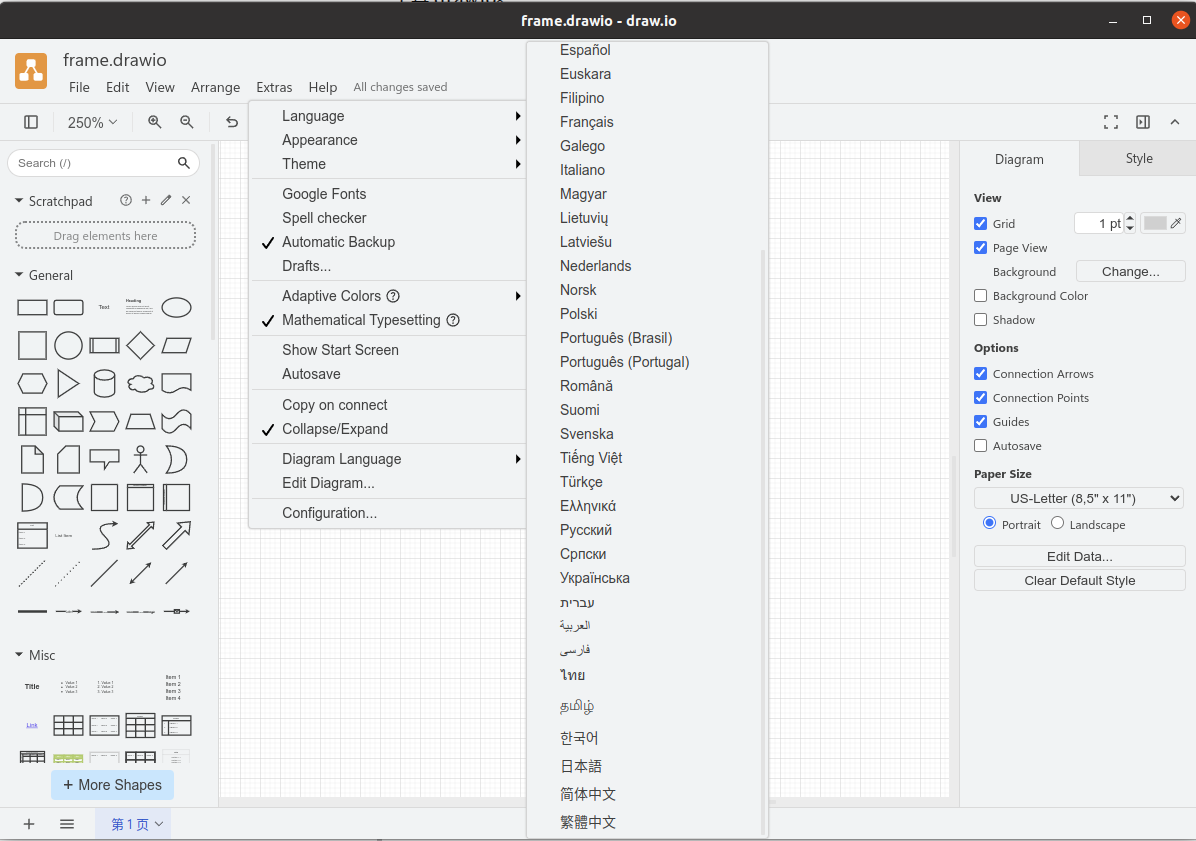The height and width of the screenshot is (841, 1196).
Task: Add to Scratchpad with plus icon
Action: (x=146, y=201)
